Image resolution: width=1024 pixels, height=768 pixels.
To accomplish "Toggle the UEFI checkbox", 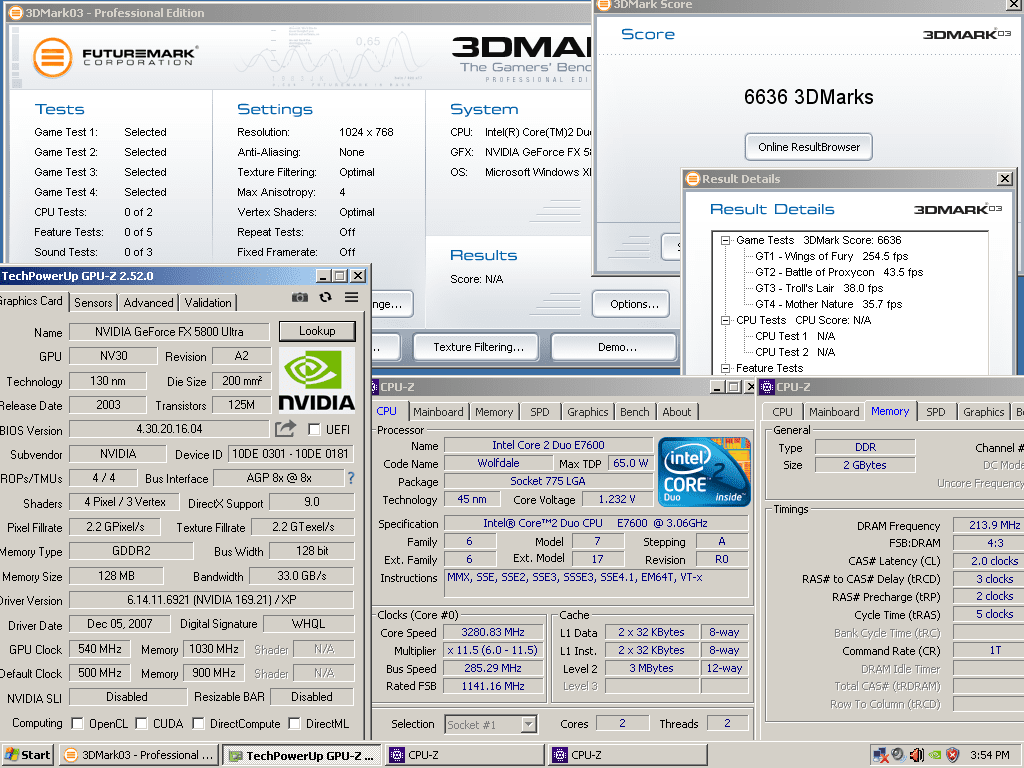I will [x=314, y=429].
